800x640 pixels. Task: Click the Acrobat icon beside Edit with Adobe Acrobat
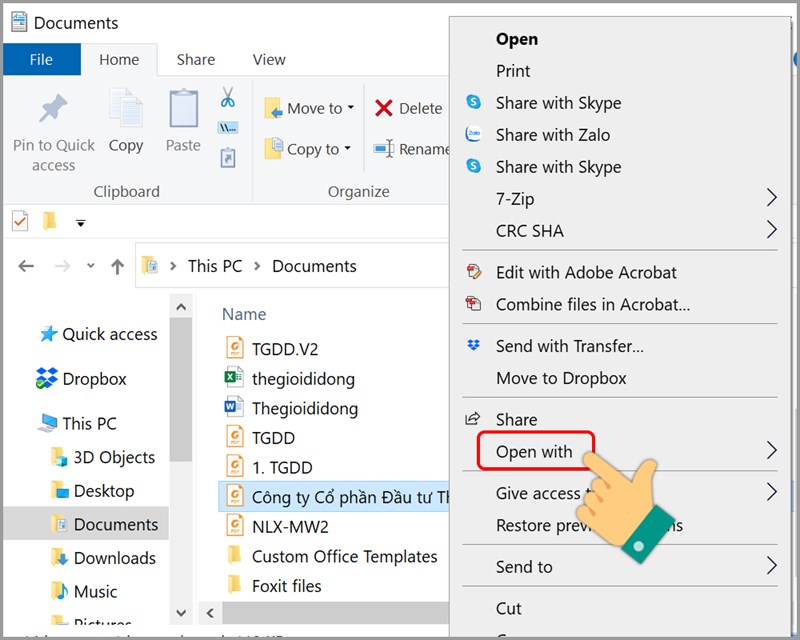coord(475,272)
